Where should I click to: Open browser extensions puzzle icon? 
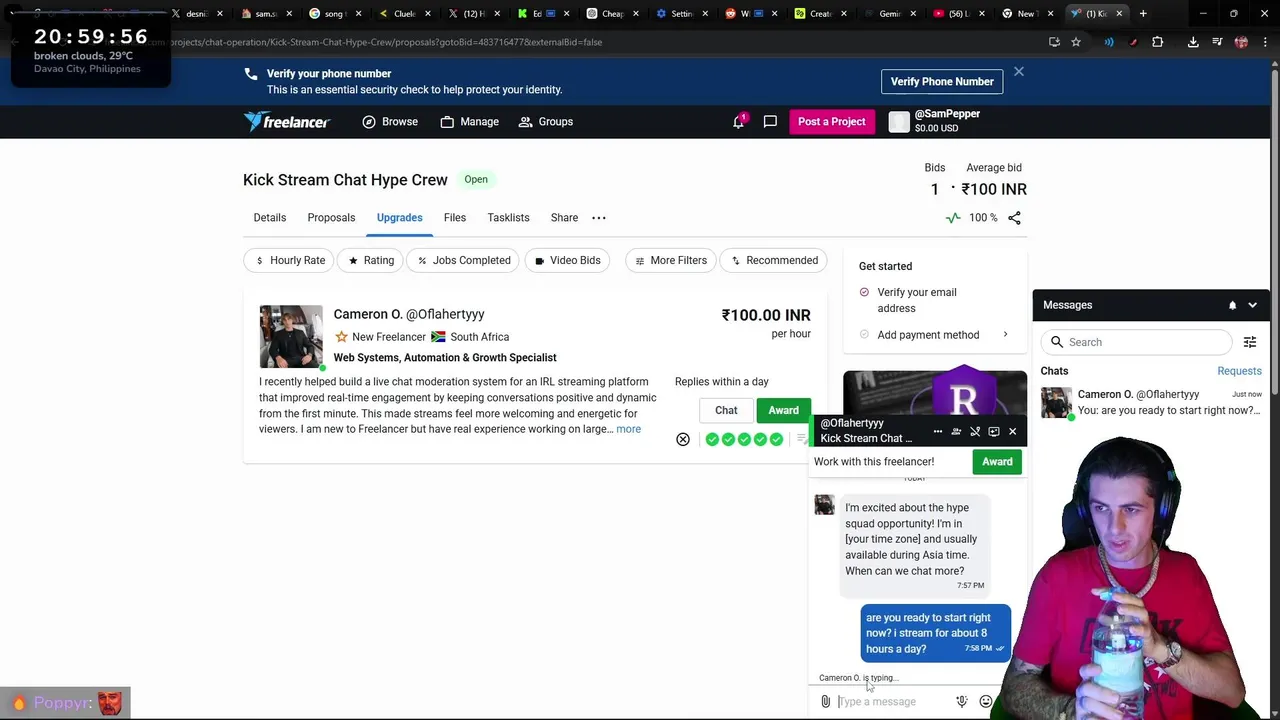[1157, 42]
